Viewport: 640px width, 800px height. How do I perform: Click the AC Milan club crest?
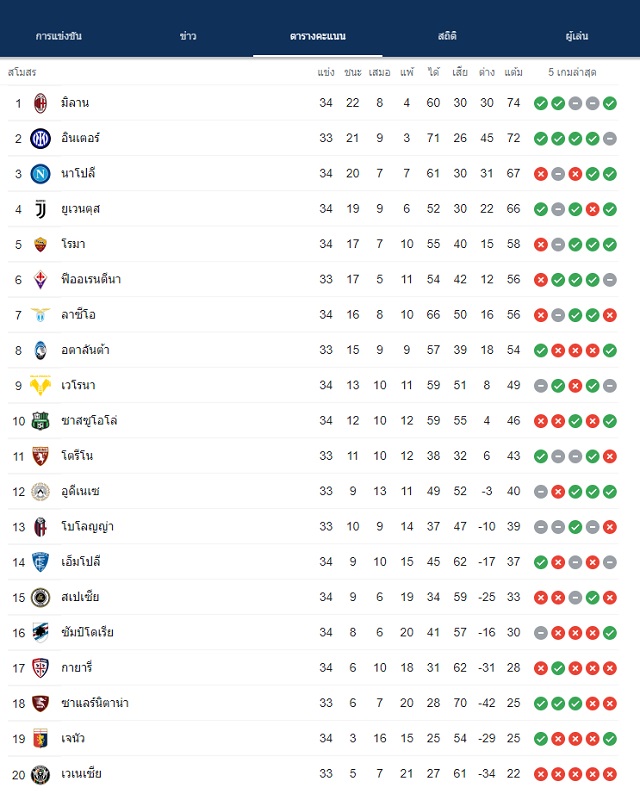[40, 103]
